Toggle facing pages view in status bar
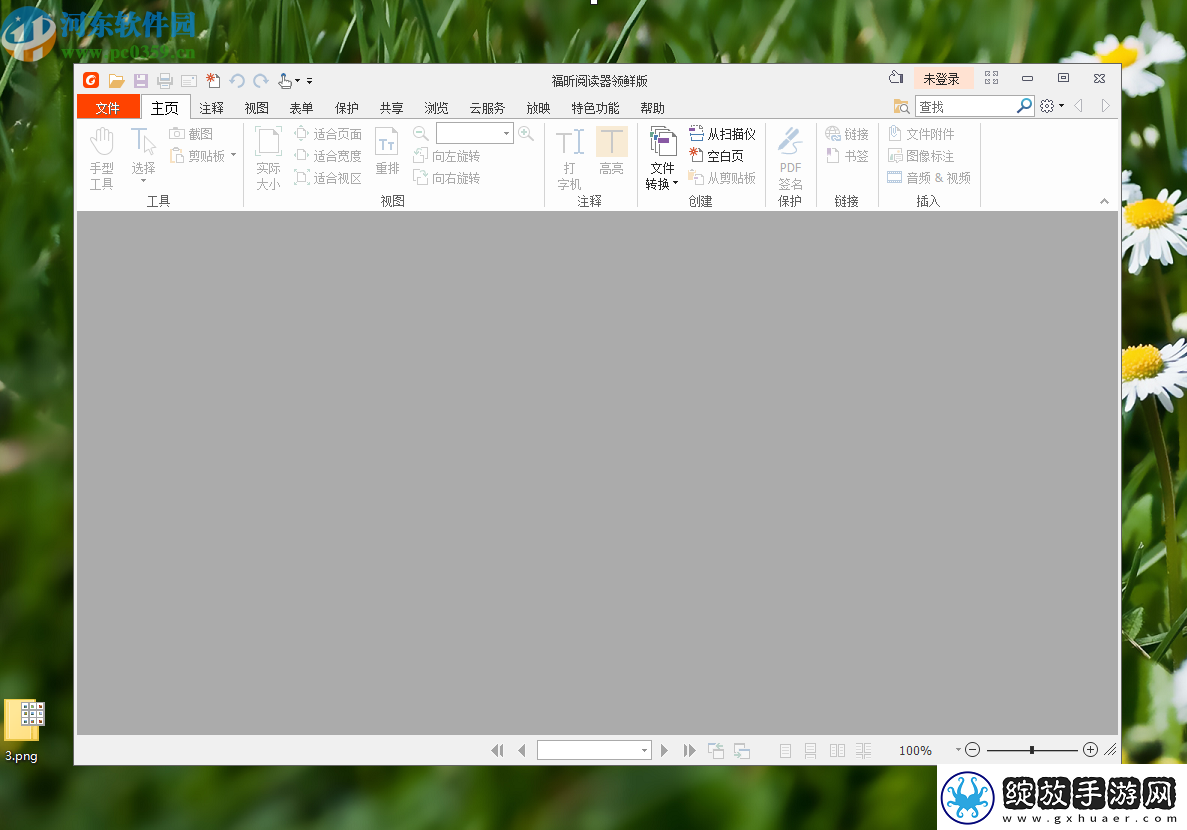Image resolution: width=1187 pixels, height=830 pixels. click(x=837, y=750)
